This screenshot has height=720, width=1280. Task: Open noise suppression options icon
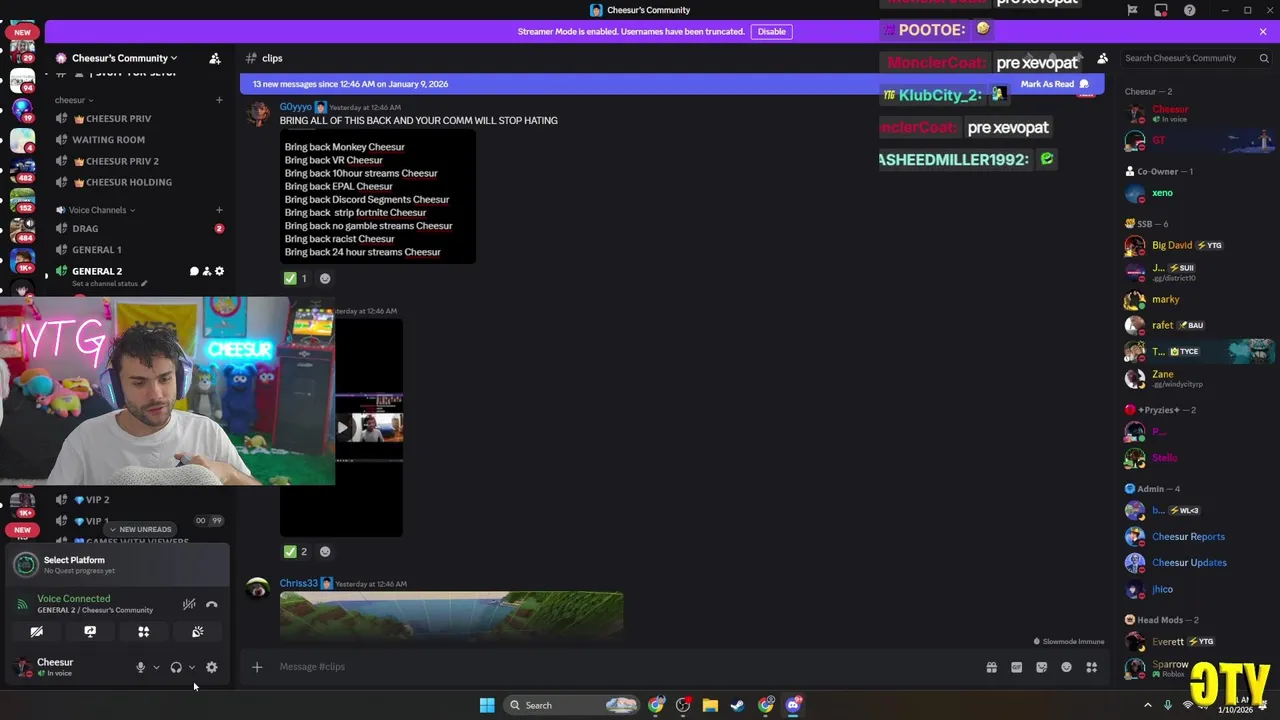click(x=189, y=604)
